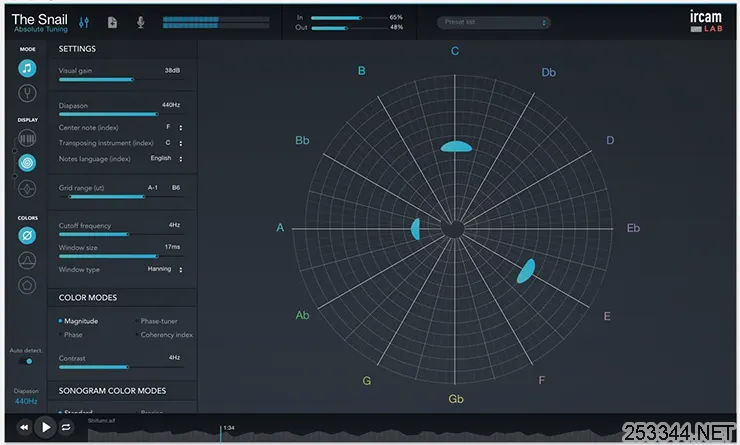Select the Magnitude color mode radio
Viewport: 740px width, 445px height.
click(78, 321)
